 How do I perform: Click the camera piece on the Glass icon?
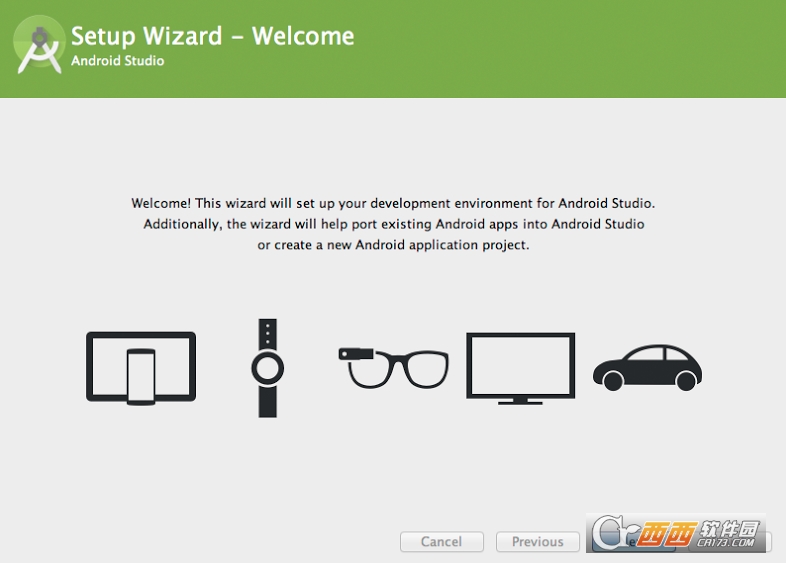click(x=354, y=354)
